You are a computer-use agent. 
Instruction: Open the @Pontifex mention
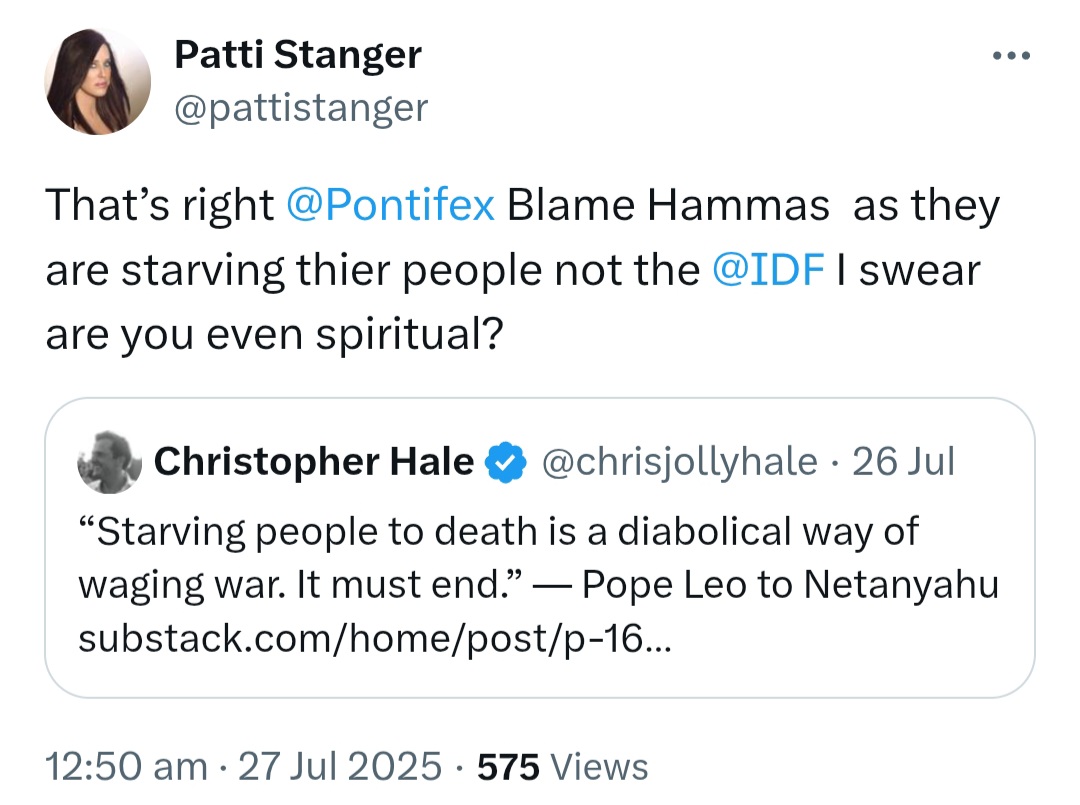point(390,205)
